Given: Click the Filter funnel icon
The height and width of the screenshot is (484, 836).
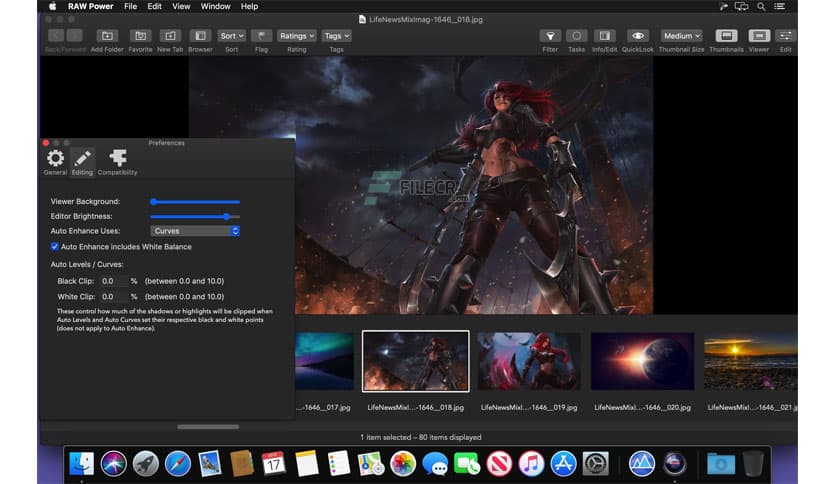Looking at the screenshot, I should (550, 36).
